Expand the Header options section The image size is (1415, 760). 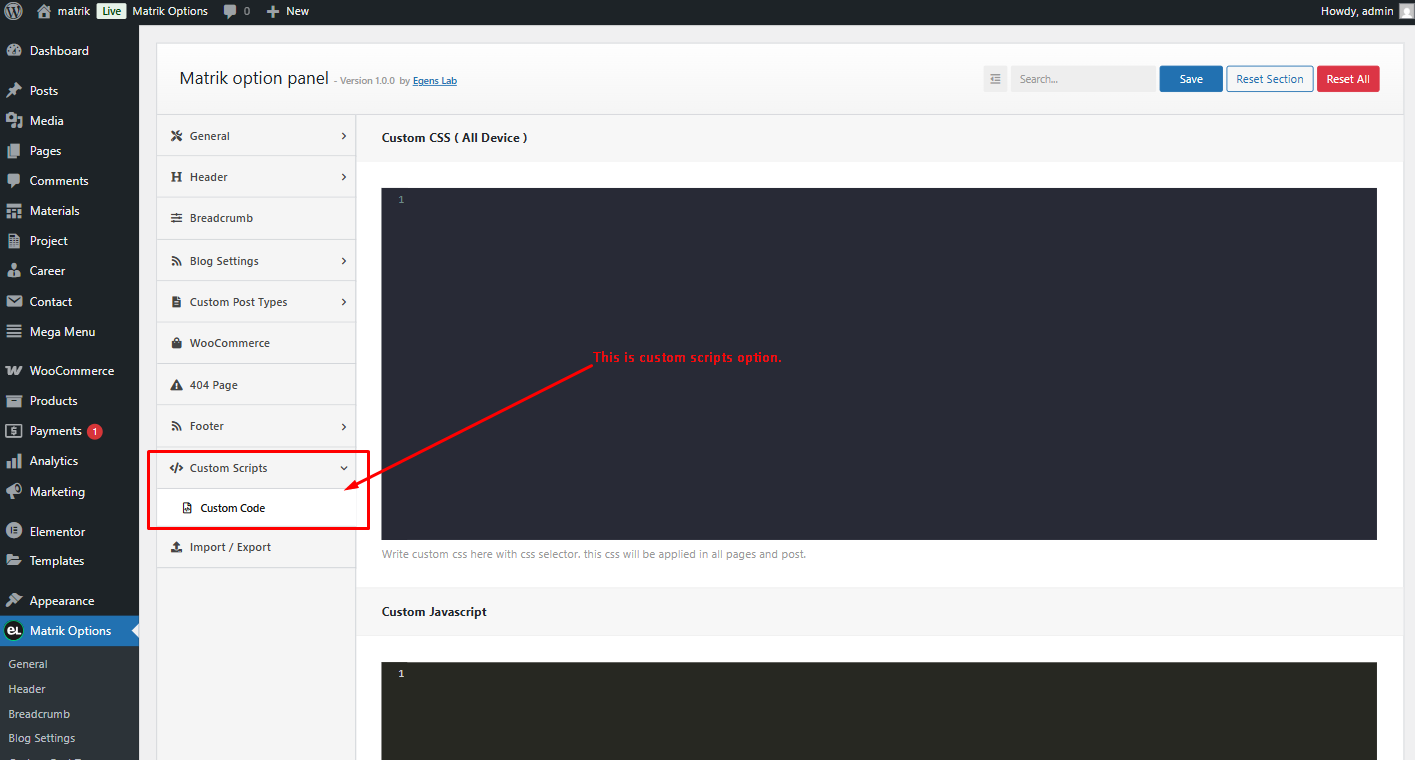tap(256, 177)
